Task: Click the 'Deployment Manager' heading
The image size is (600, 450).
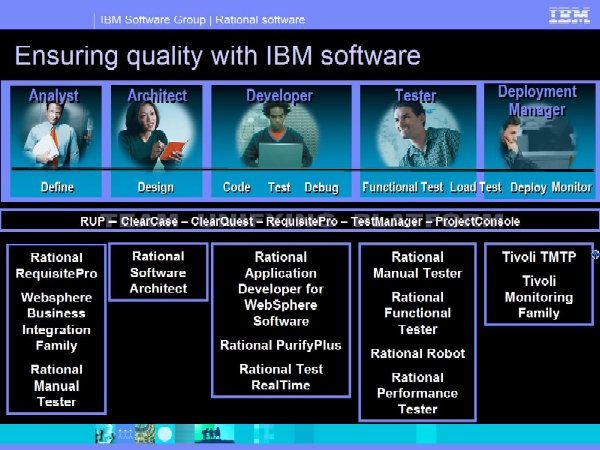Action: (x=537, y=100)
